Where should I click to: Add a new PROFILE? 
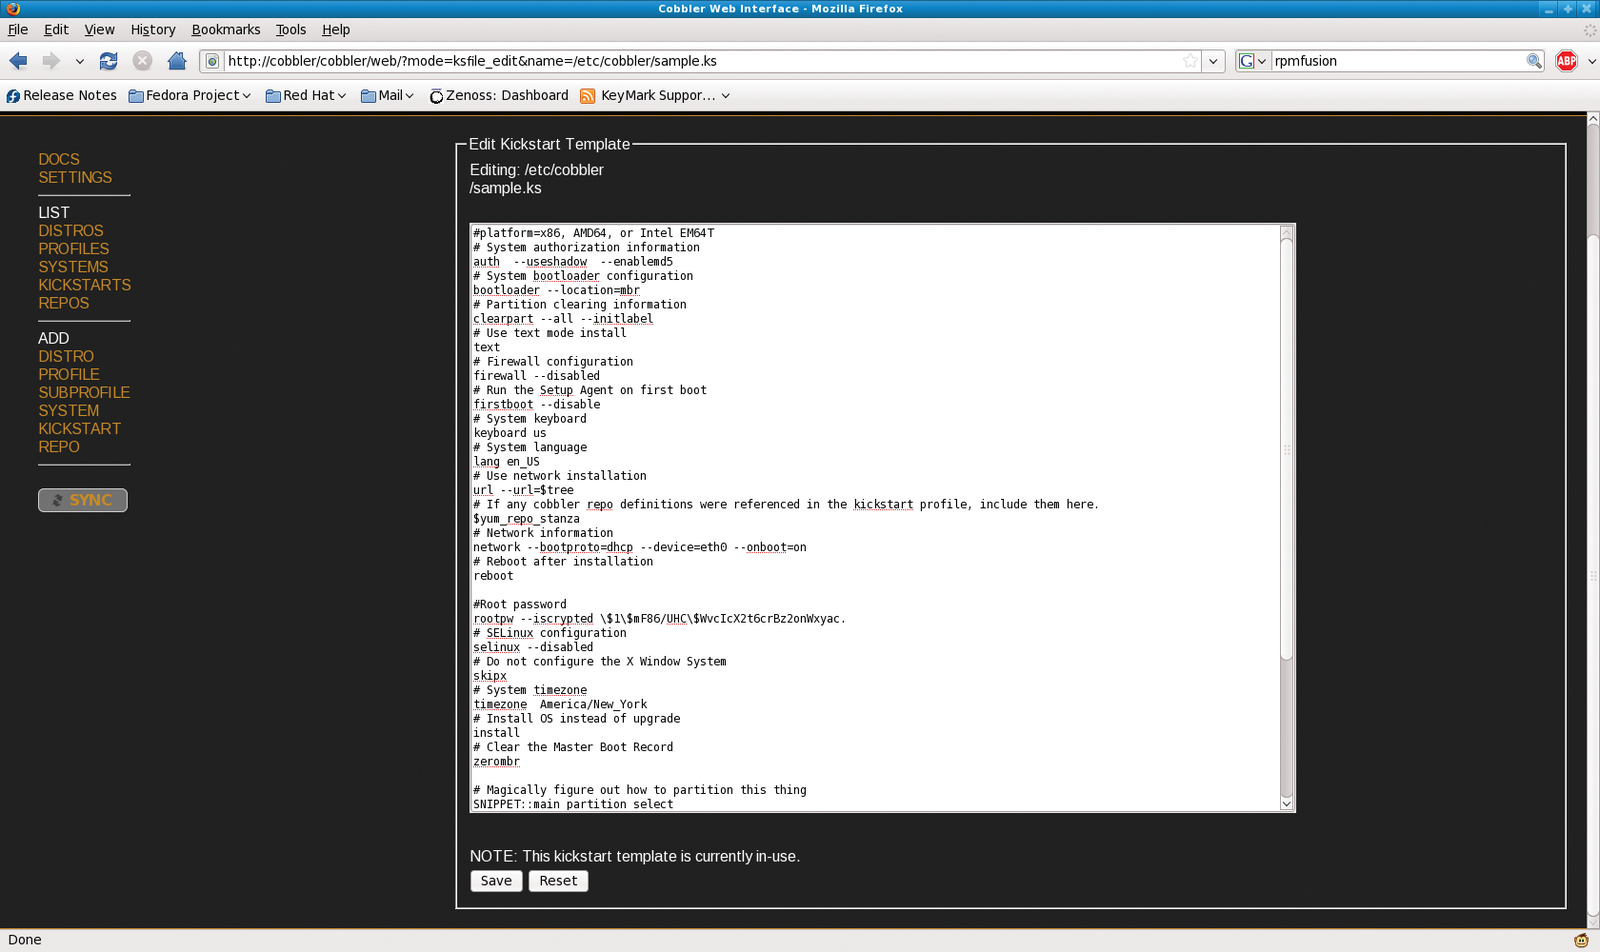69,375
